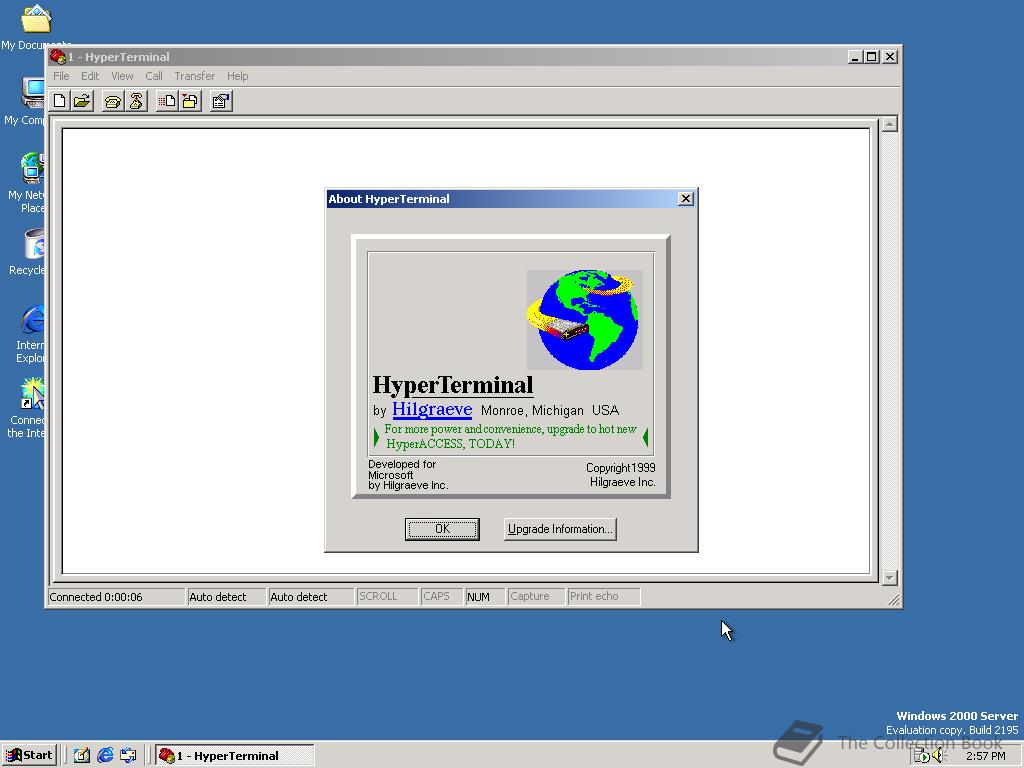Click the New connection toolbar icon
The height and width of the screenshot is (768, 1024).
59,101
